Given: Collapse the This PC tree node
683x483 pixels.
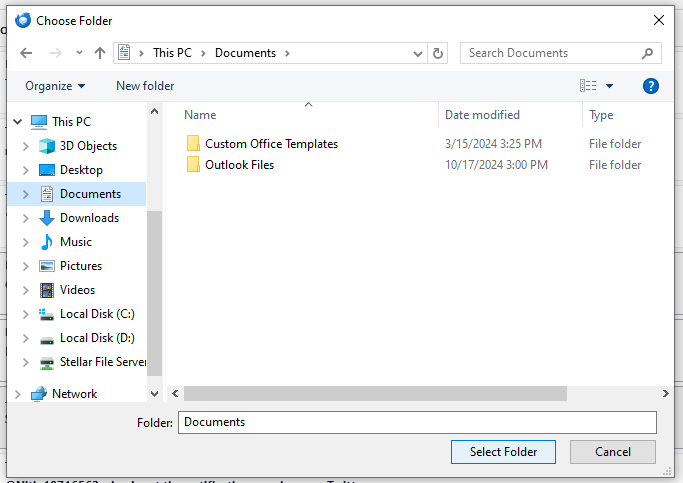Looking at the screenshot, I should [x=17, y=122].
